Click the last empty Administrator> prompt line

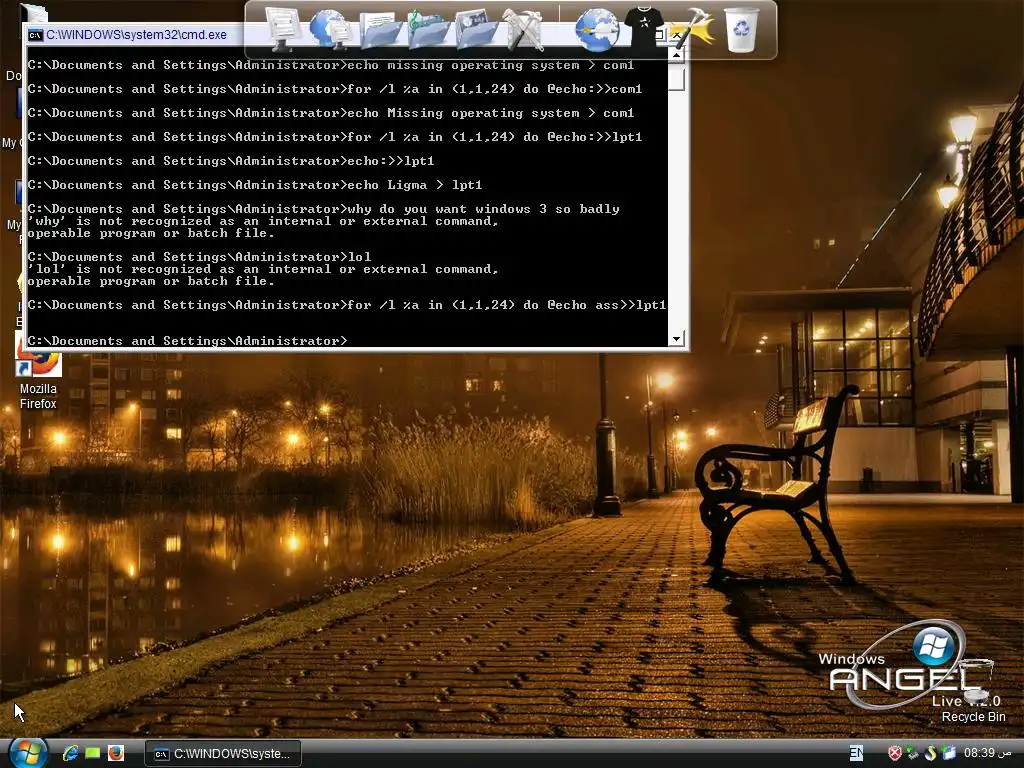[x=187, y=340]
